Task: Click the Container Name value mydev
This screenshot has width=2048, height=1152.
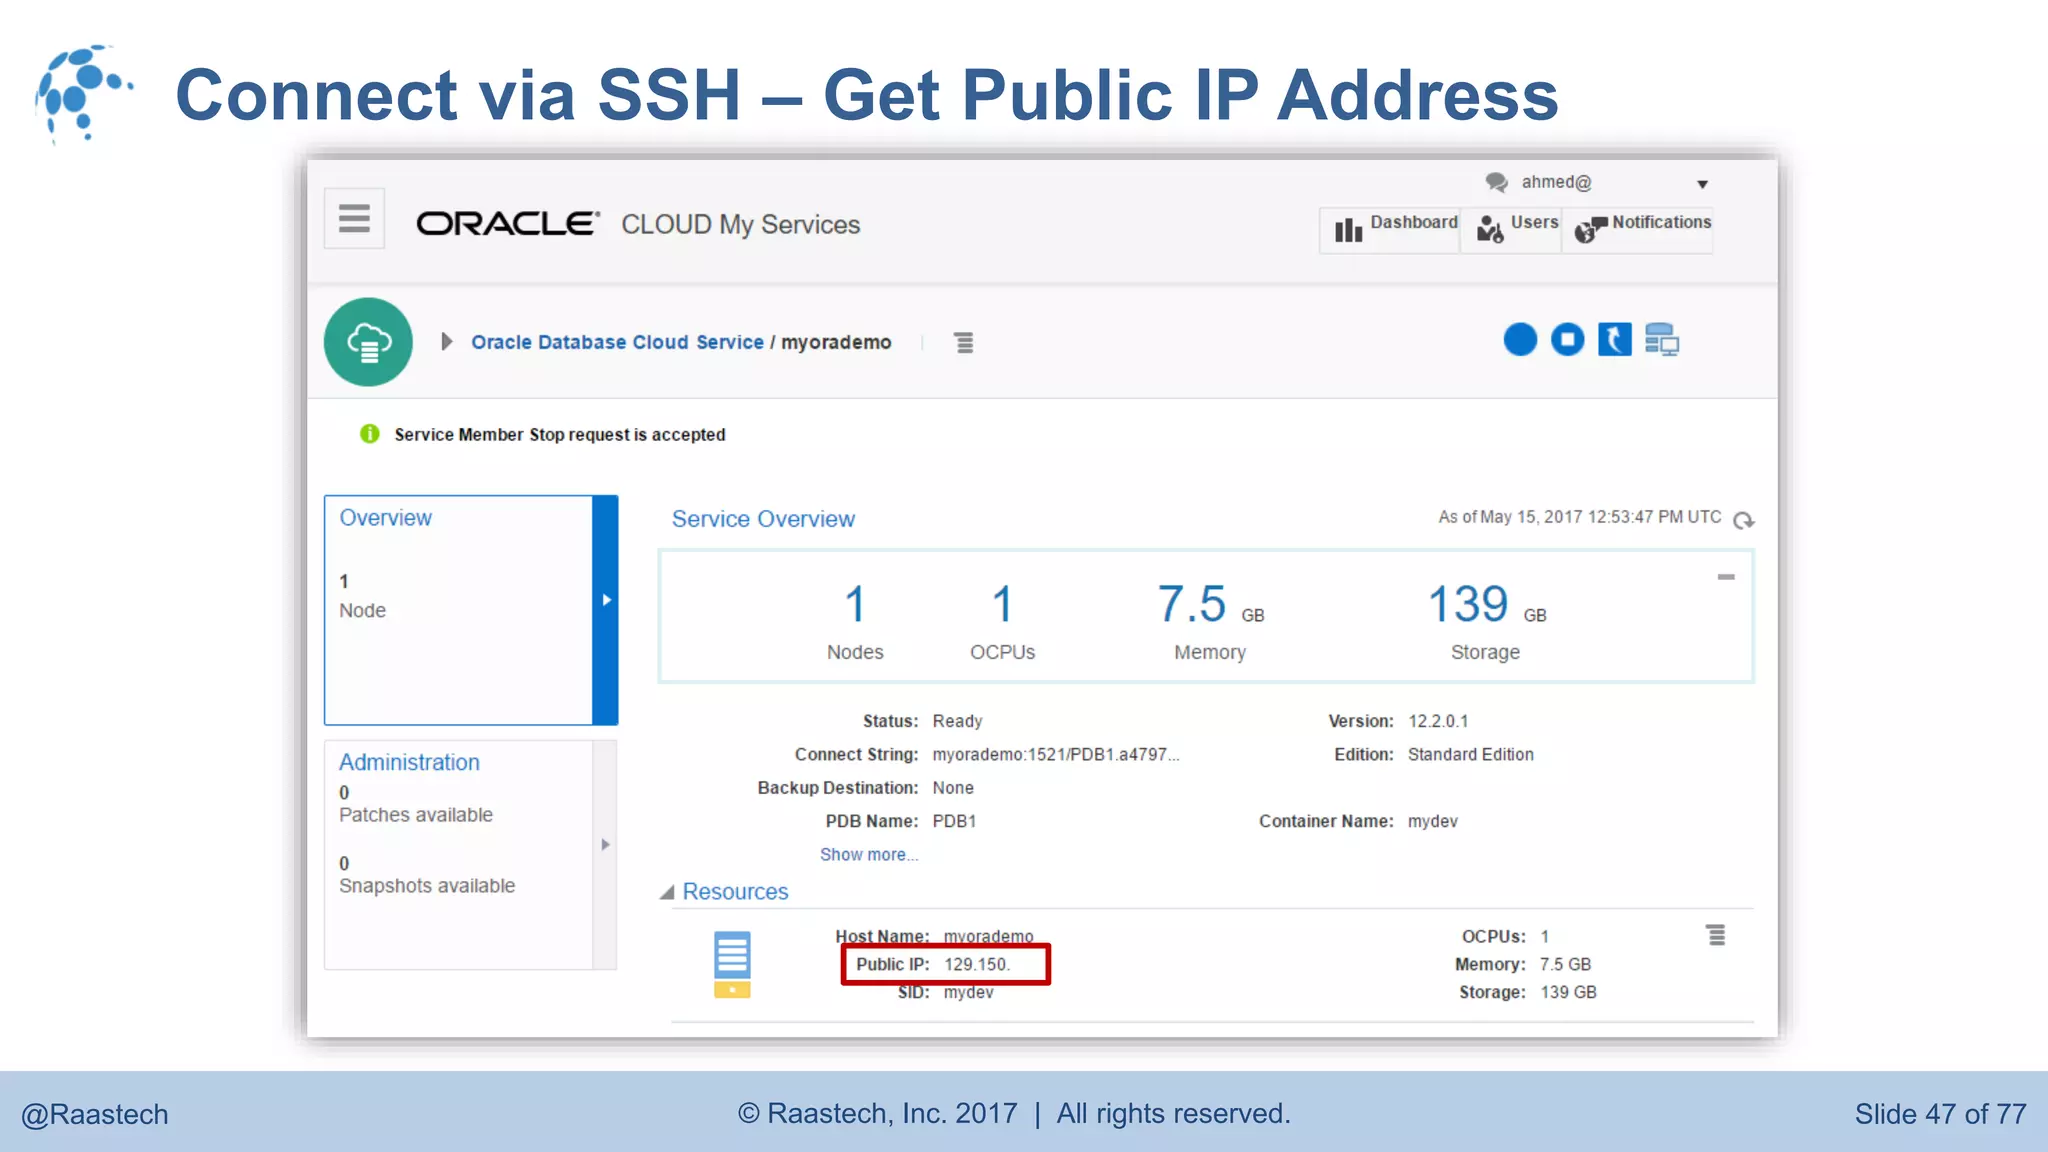Action: [x=1432, y=822]
